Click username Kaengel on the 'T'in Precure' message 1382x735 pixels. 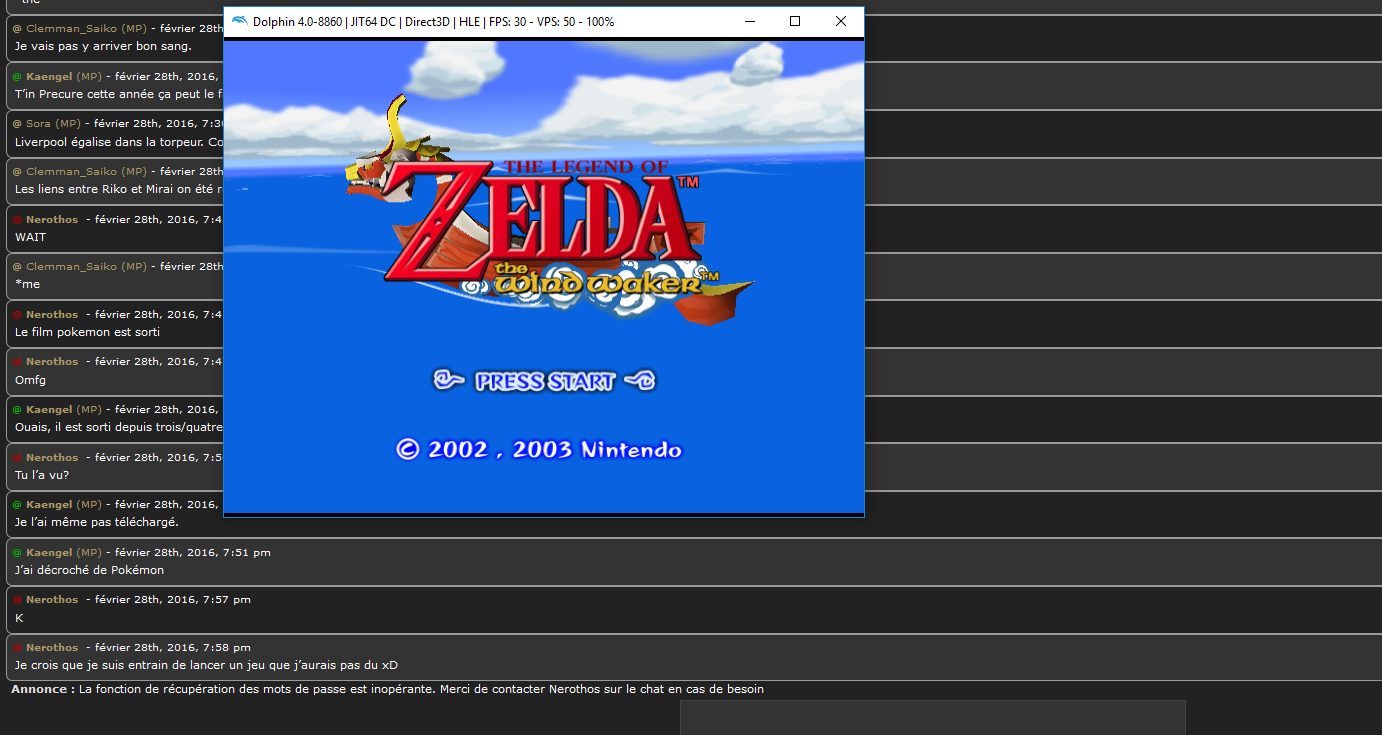49,77
